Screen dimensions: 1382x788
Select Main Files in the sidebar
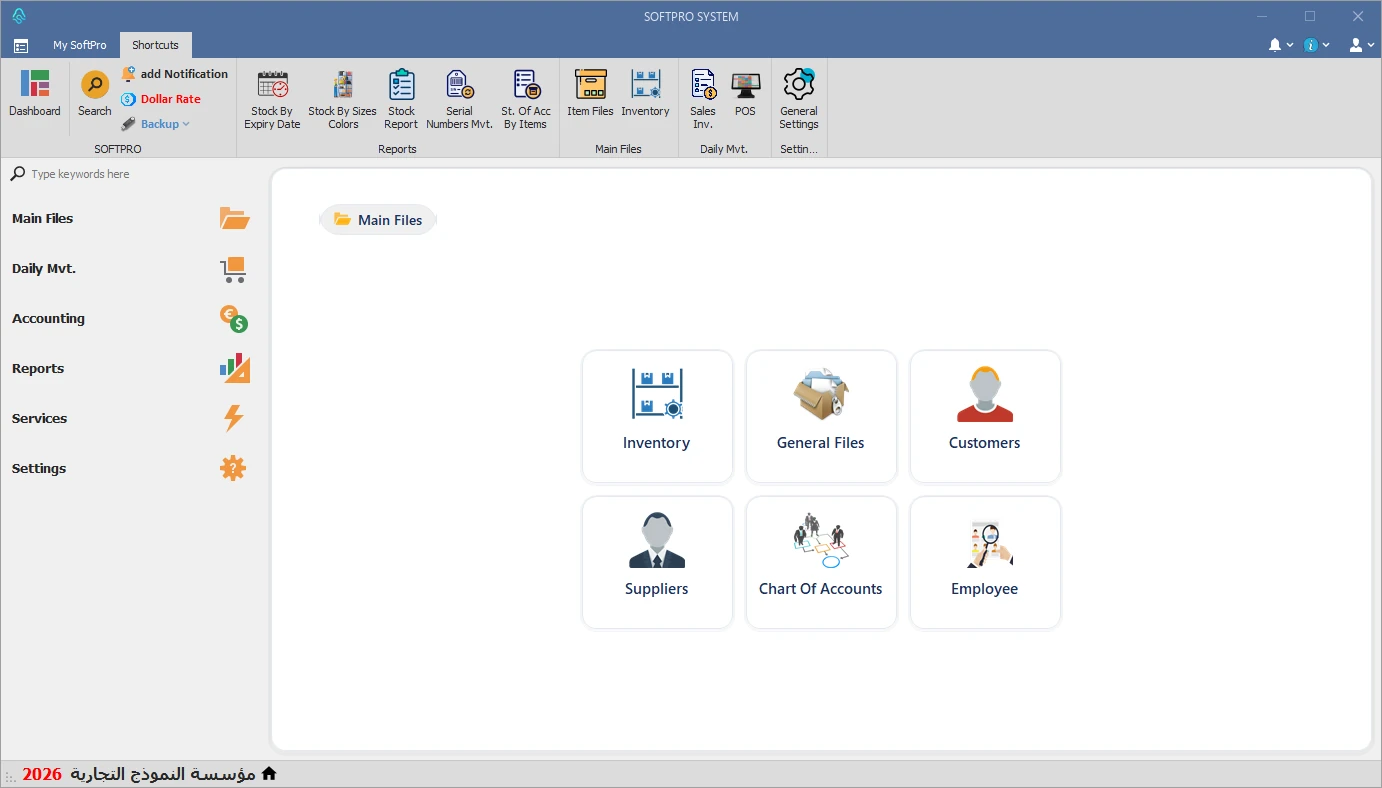click(130, 218)
